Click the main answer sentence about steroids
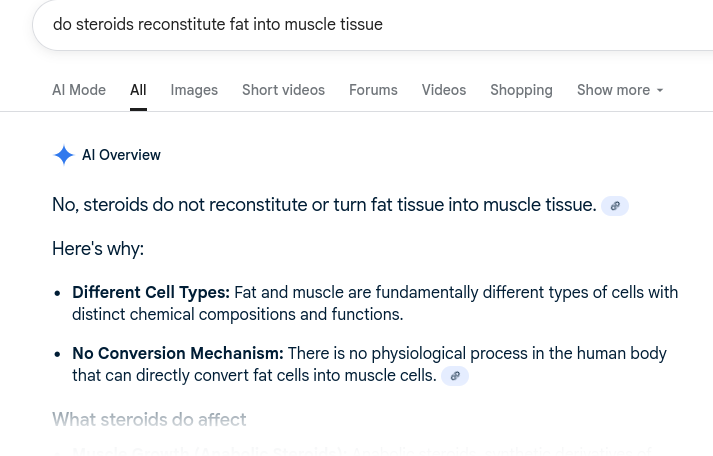 (x=324, y=205)
